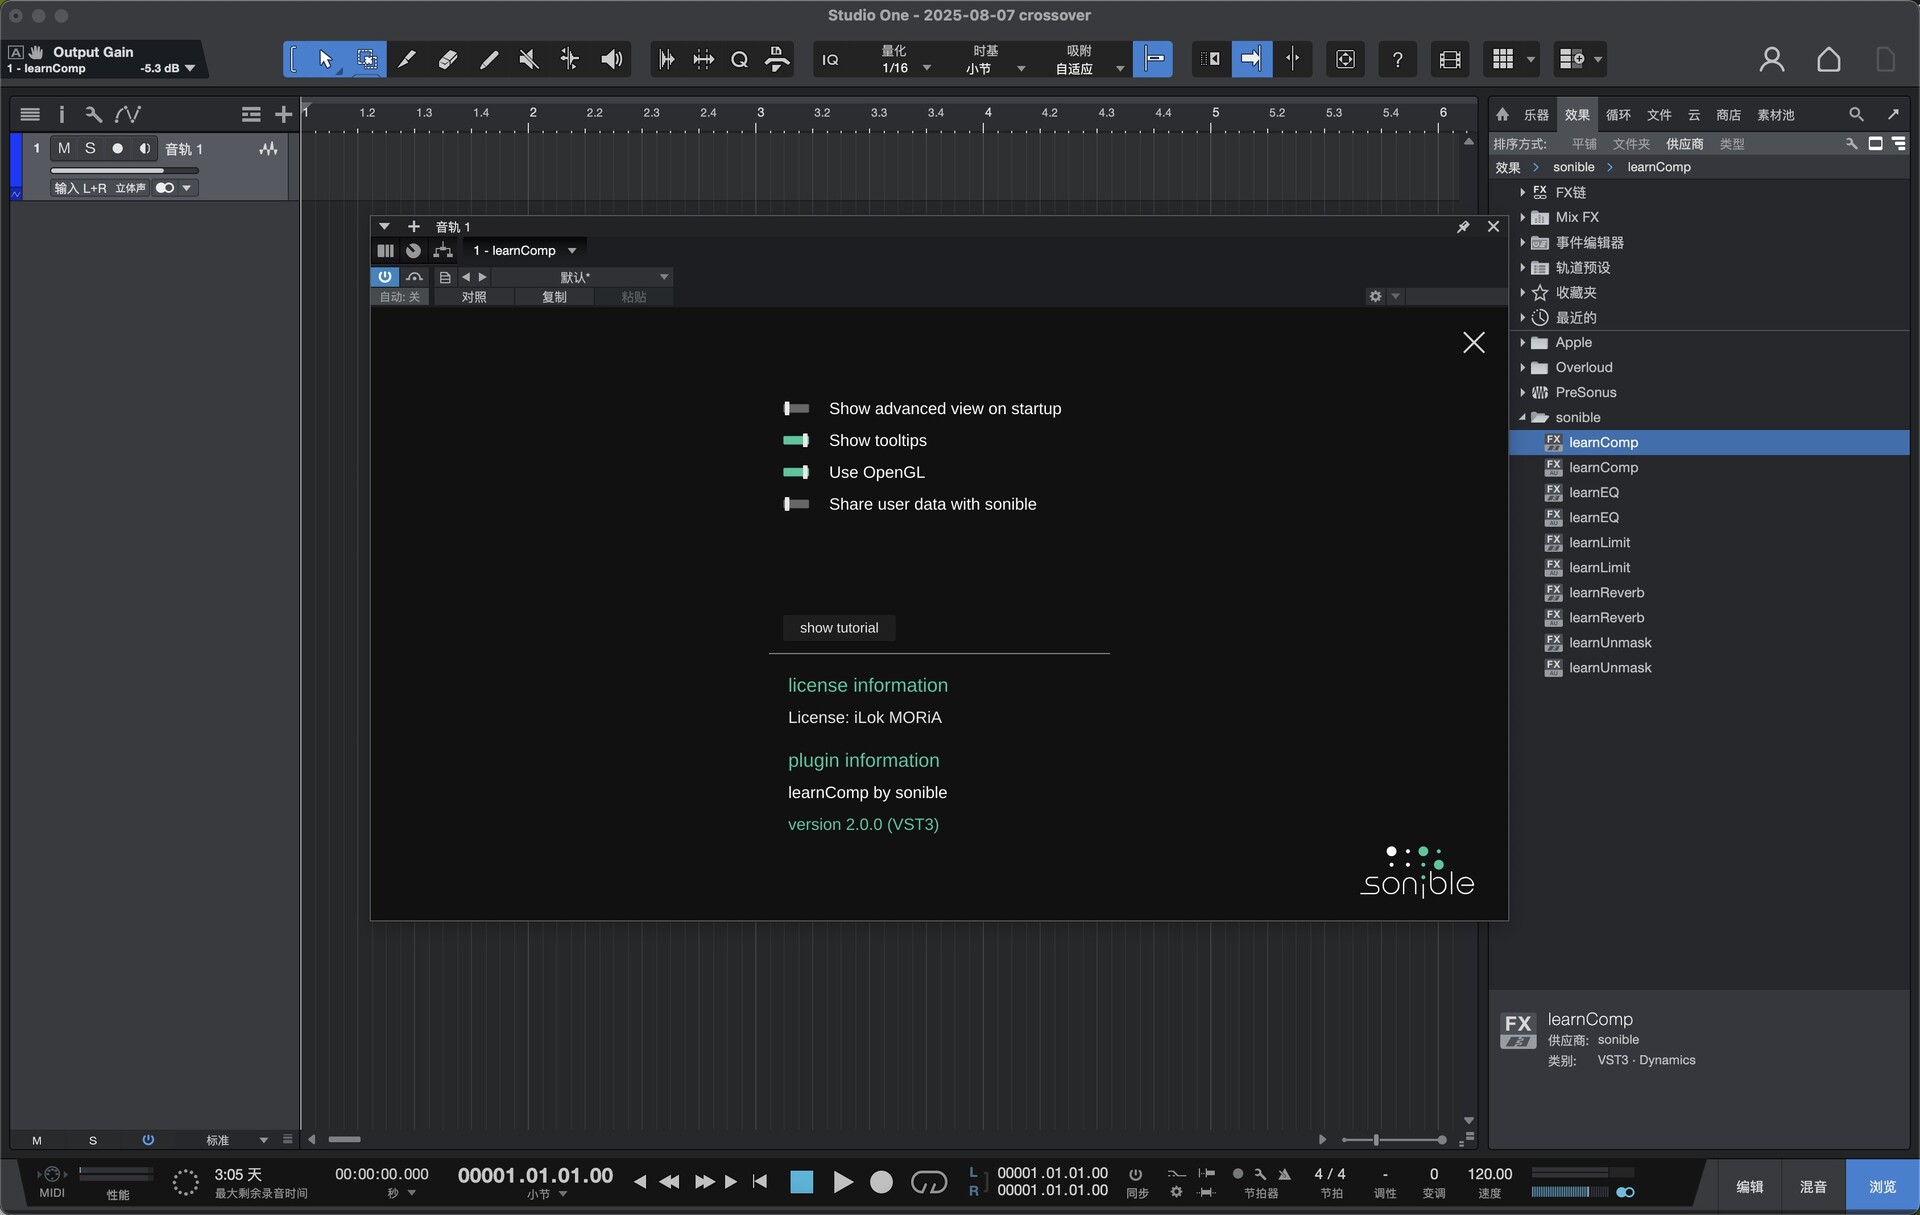Expand the Apple vendor folder
Screen dimensions: 1920x1215
click(1522, 342)
